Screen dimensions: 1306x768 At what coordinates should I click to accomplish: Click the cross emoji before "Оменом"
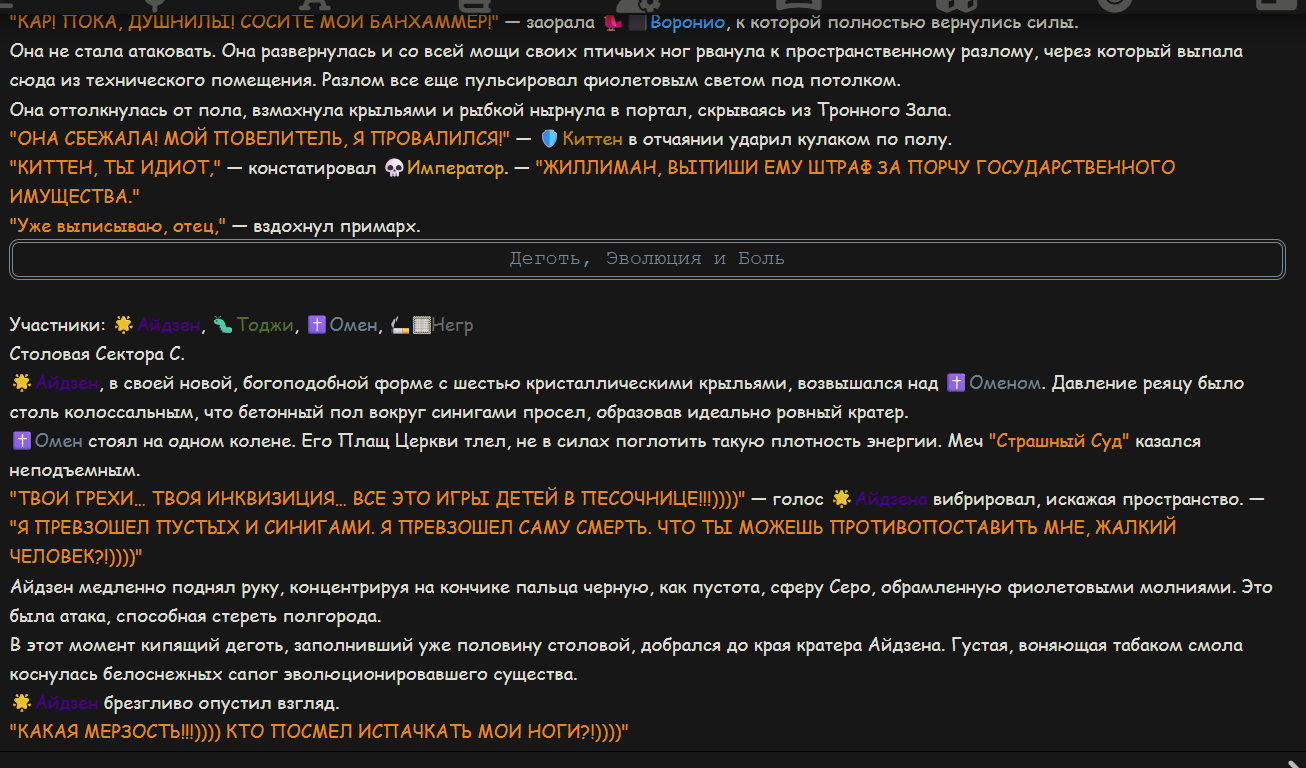[956, 383]
